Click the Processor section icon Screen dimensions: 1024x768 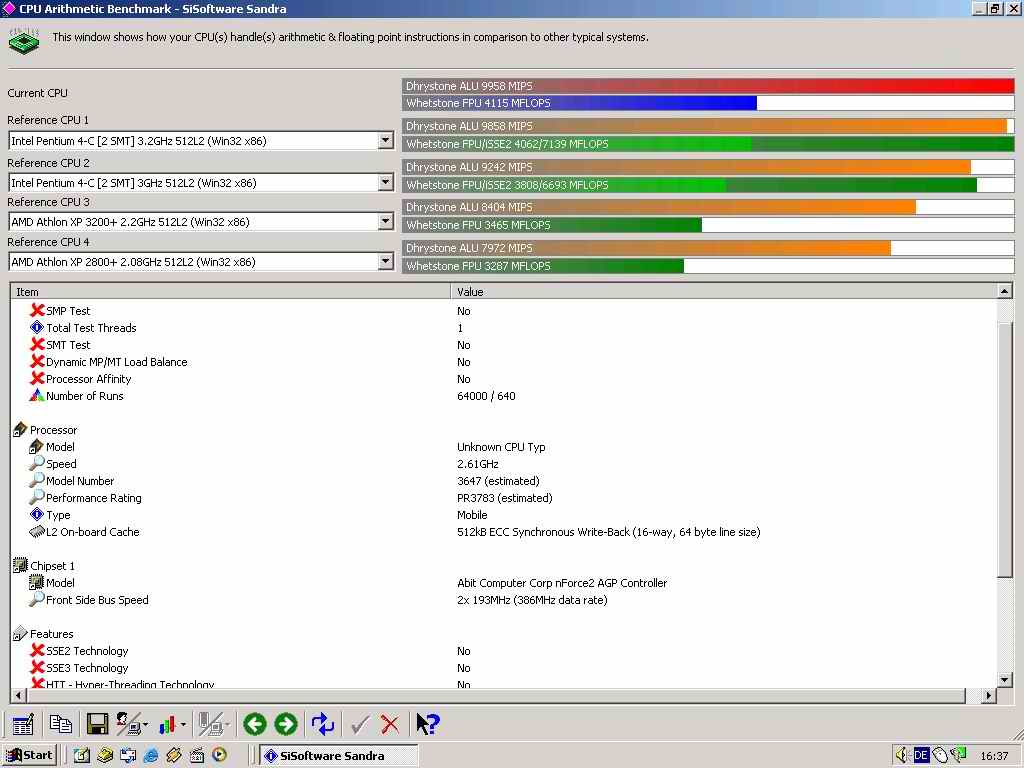coord(20,430)
